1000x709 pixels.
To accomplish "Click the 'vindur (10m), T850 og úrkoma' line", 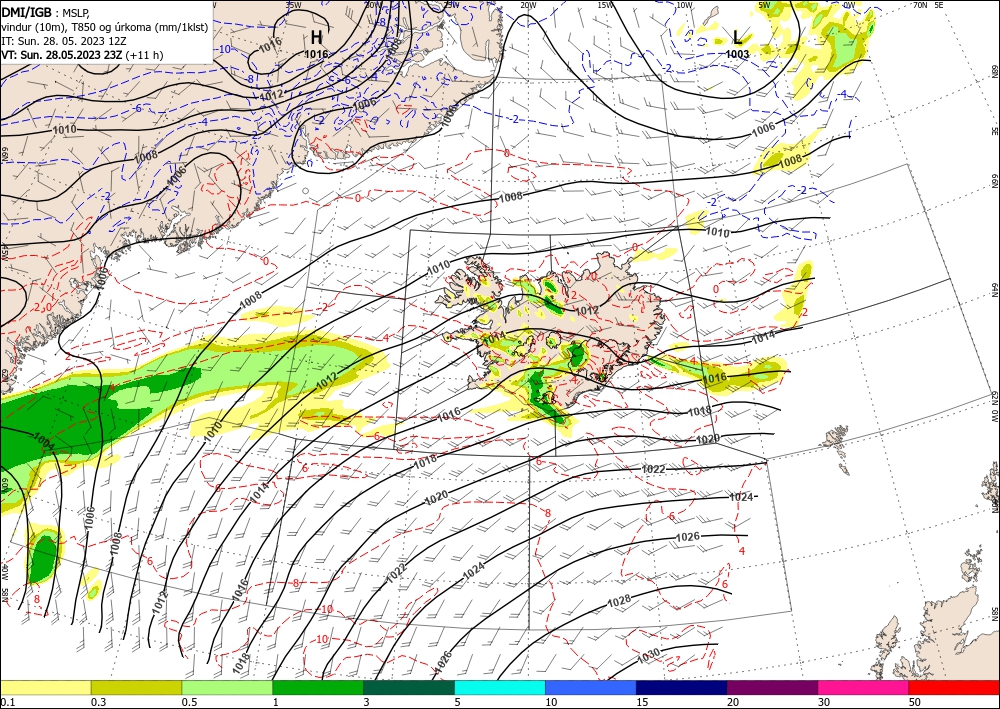I will [104, 27].
